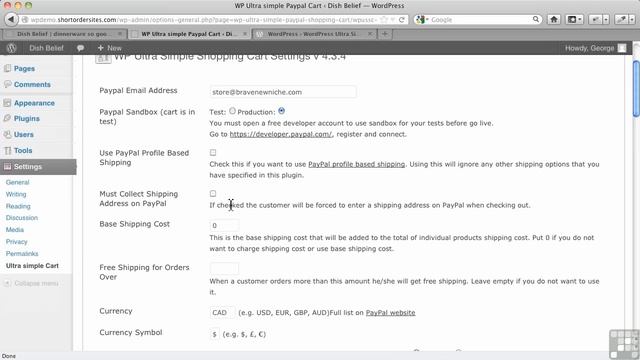Click the Pages icon in the sidebar

click(7, 69)
